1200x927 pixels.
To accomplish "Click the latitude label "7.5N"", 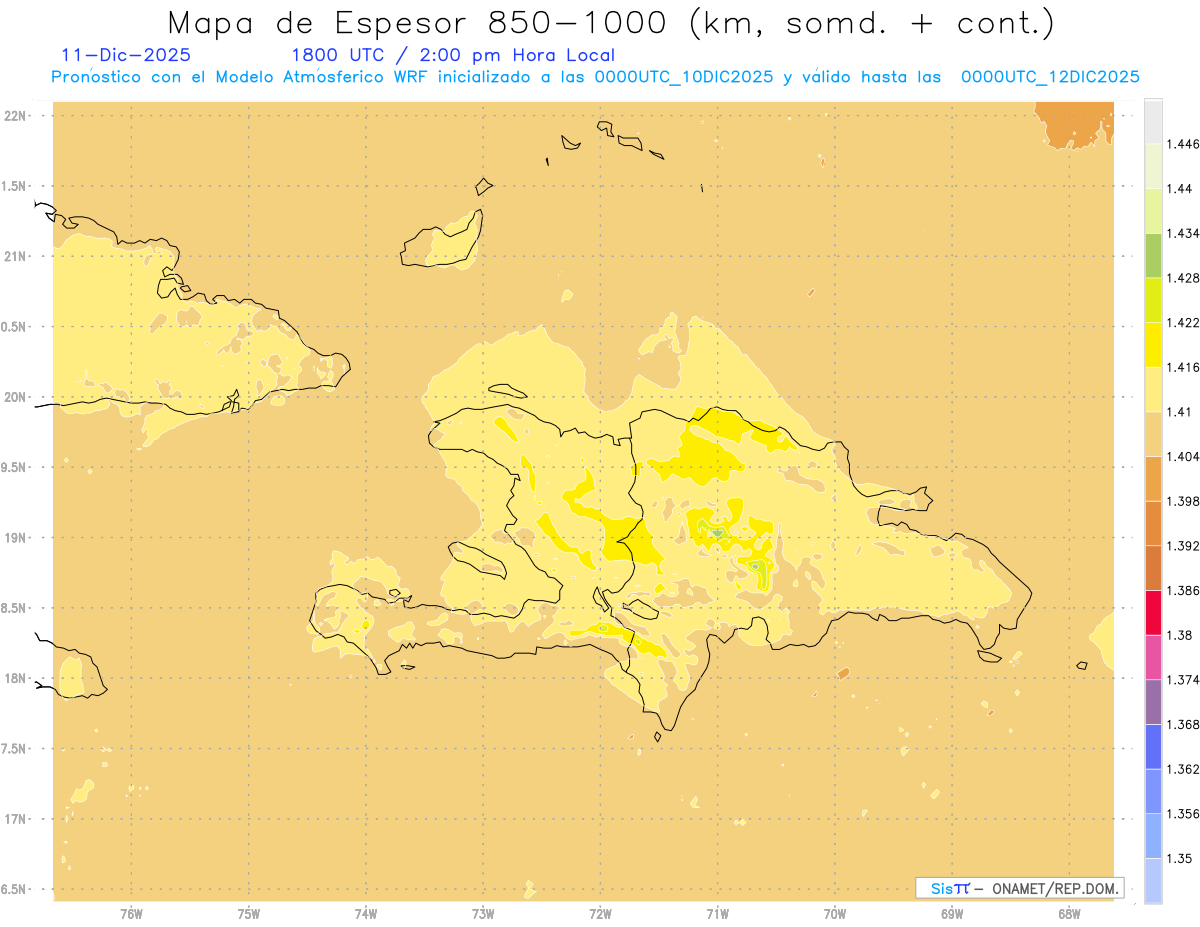I will point(15,749).
